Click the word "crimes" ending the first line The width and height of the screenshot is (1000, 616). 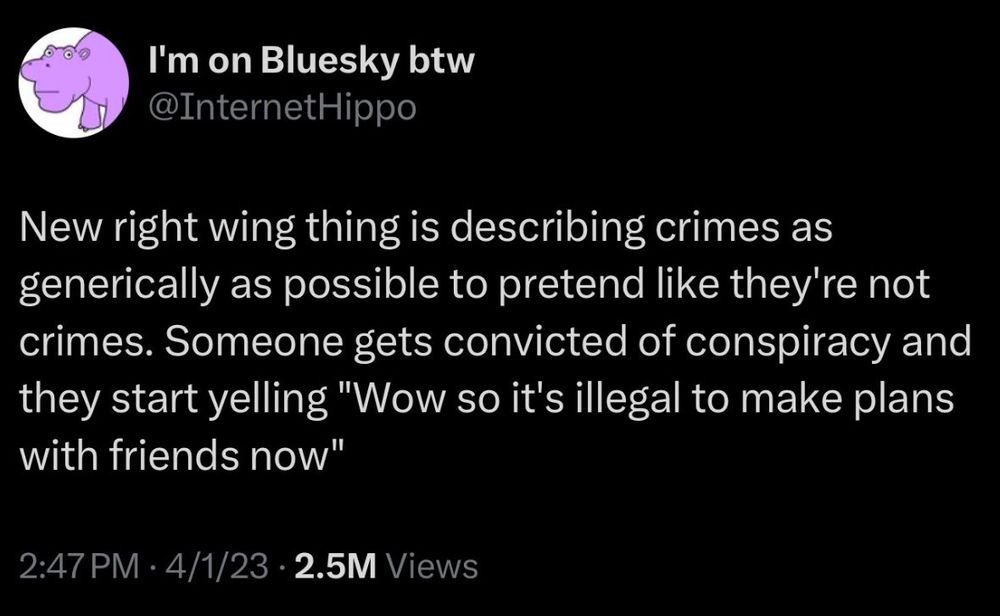pyautogui.click(x=718, y=228)
